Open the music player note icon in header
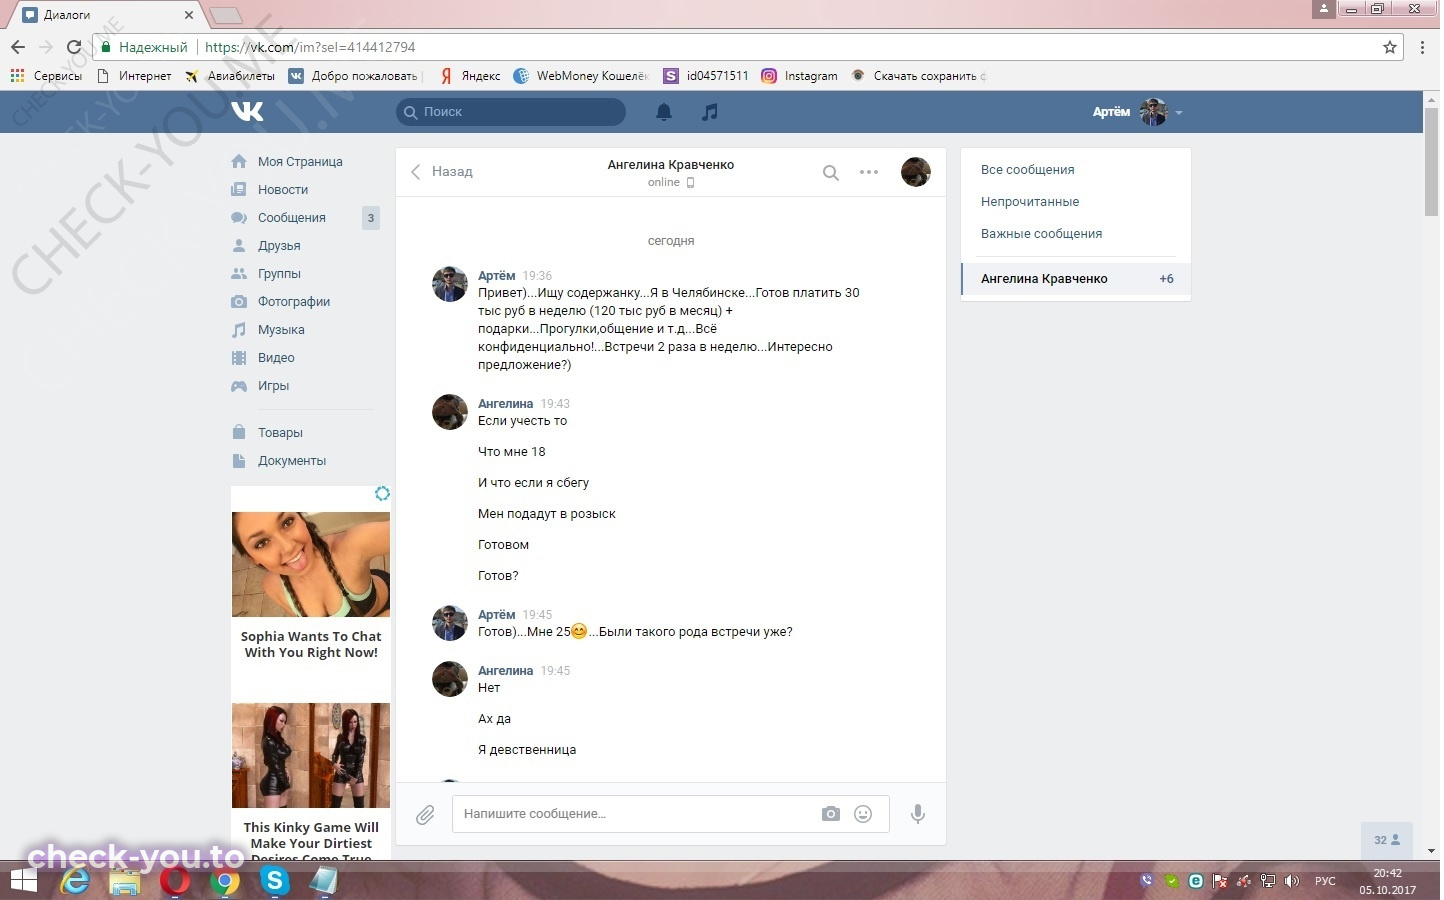The width and height of the screenshot is (1444, 900). pyautogui.click(x=709, y=112)
